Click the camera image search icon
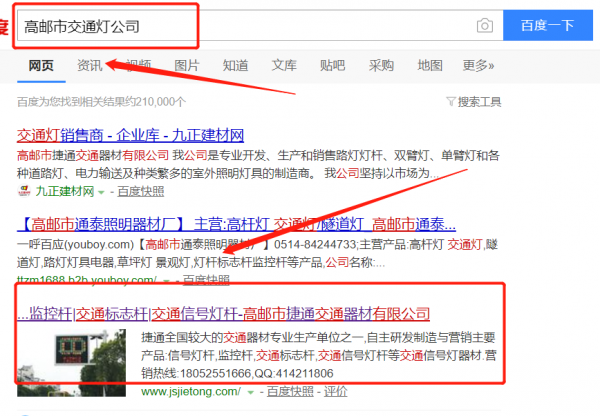Viewport: 600px width, 416px height. [x=484, y=25]
